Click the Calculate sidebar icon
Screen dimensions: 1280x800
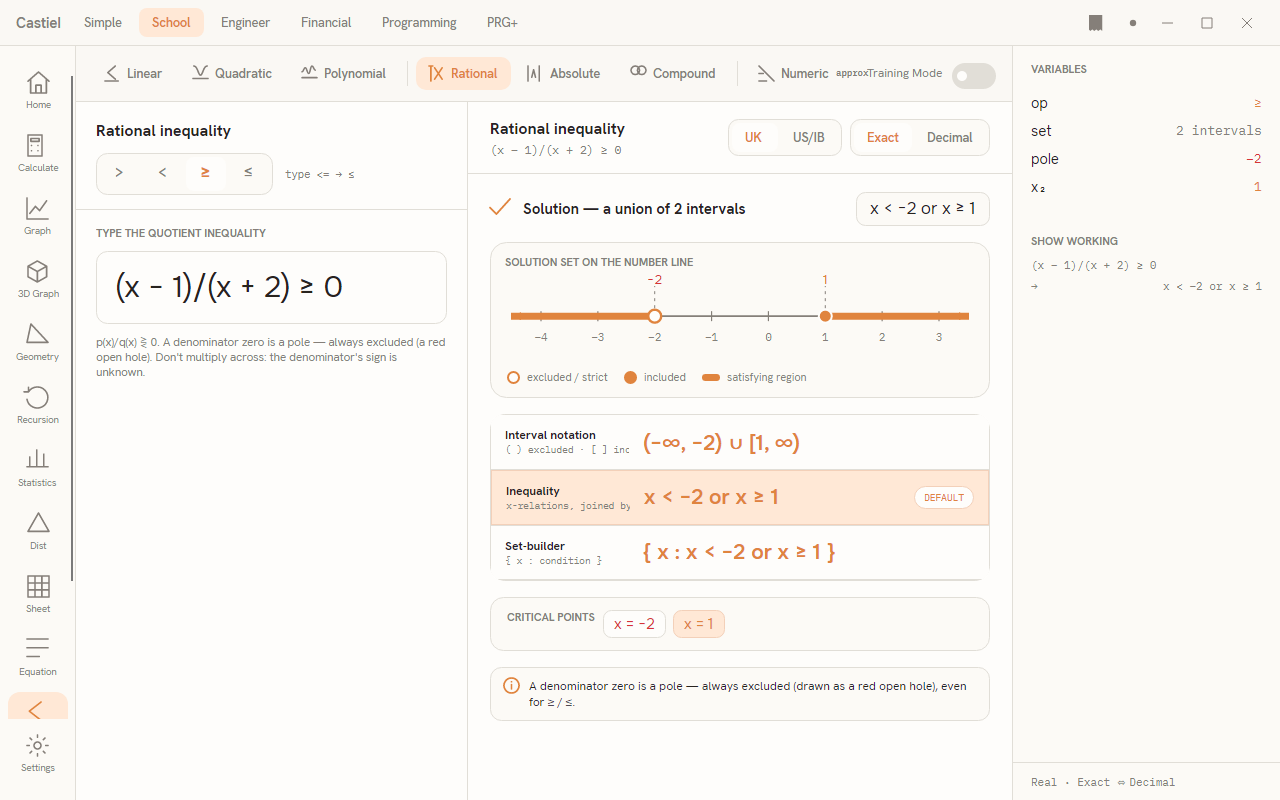tap(38, 153)
